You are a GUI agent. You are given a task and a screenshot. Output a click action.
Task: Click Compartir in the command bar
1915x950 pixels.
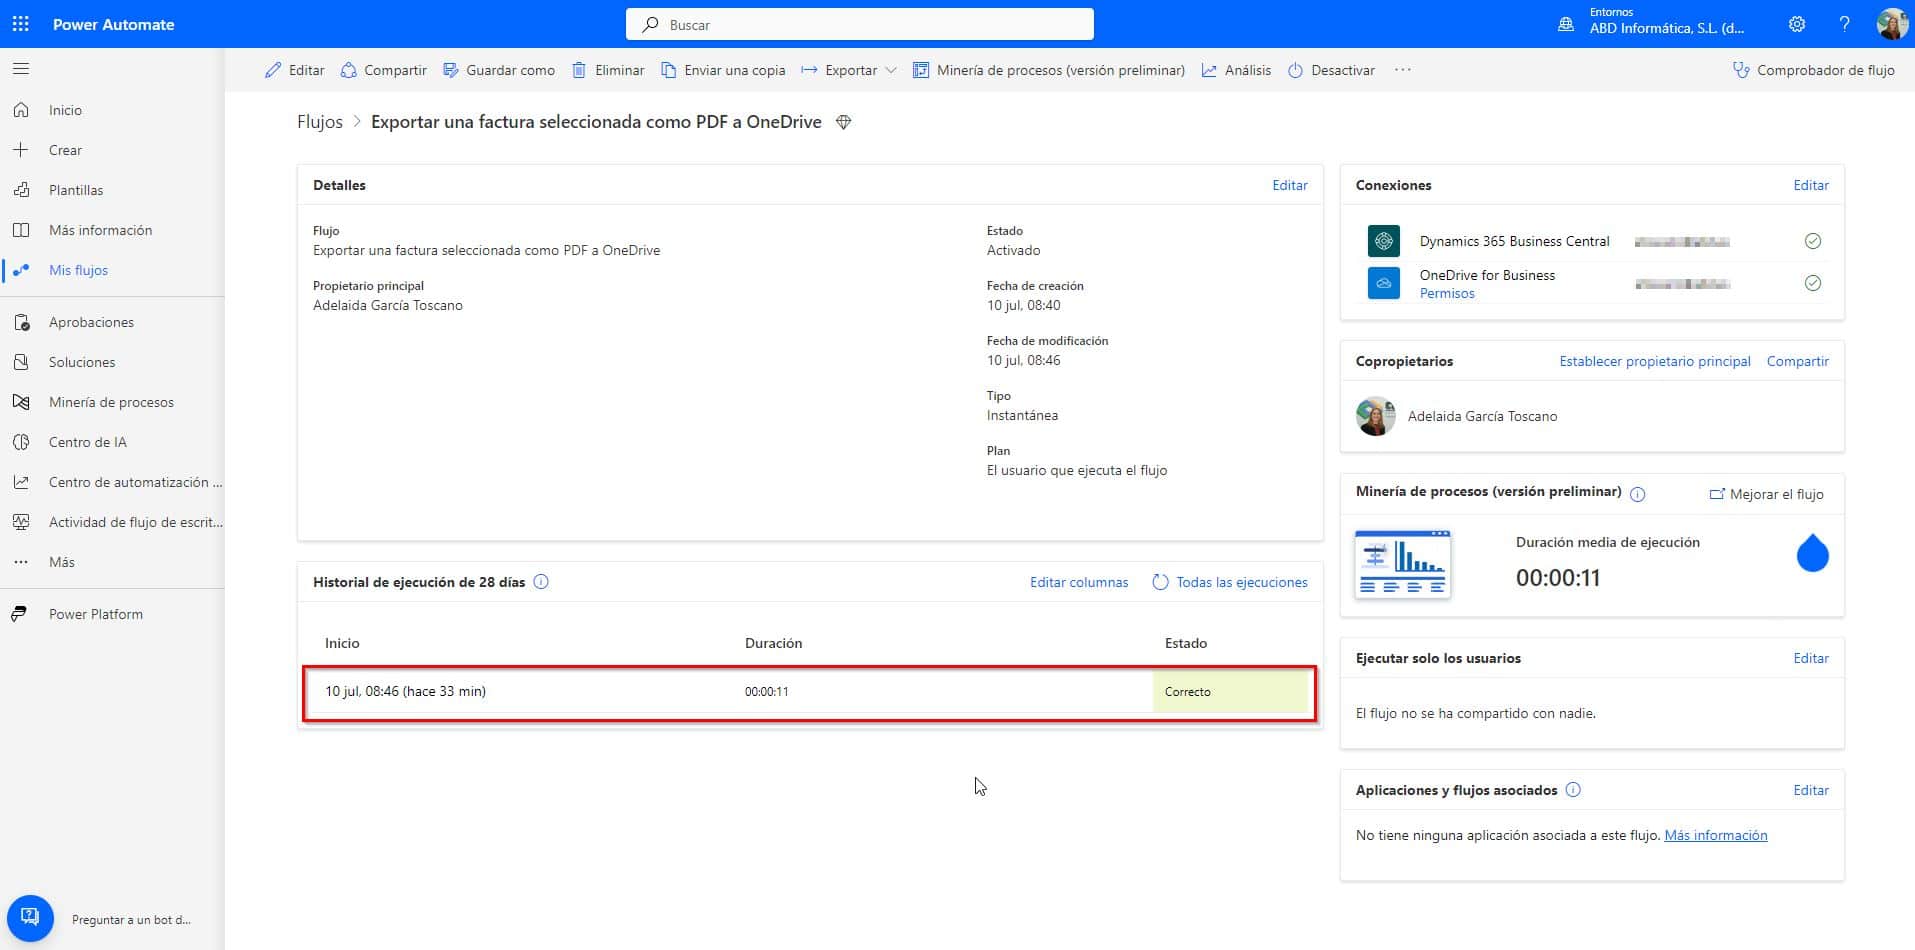[x=383, y=70]
